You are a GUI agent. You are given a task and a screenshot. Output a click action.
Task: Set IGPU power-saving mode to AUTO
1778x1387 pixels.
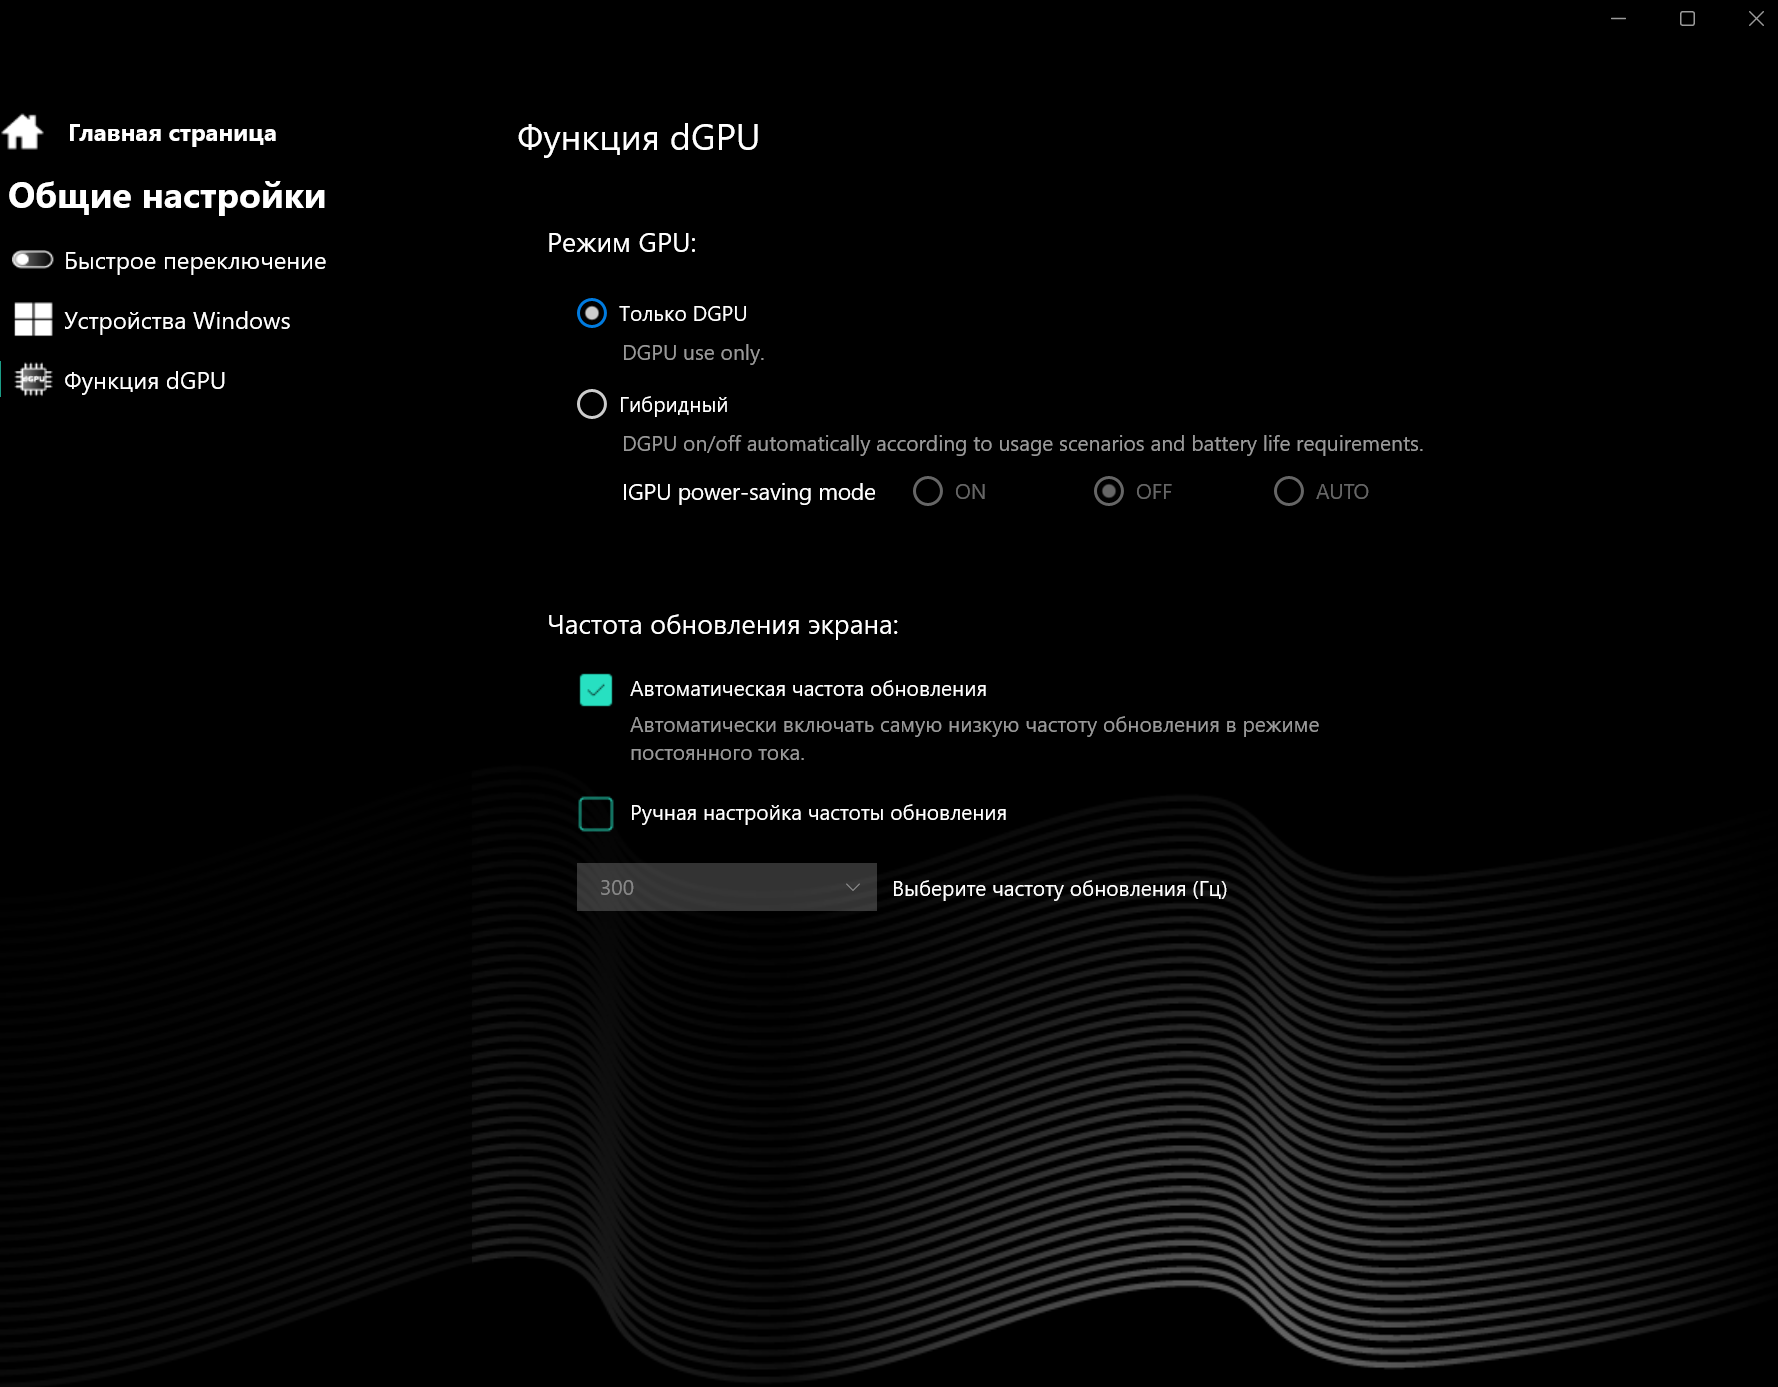[1289, 492]
